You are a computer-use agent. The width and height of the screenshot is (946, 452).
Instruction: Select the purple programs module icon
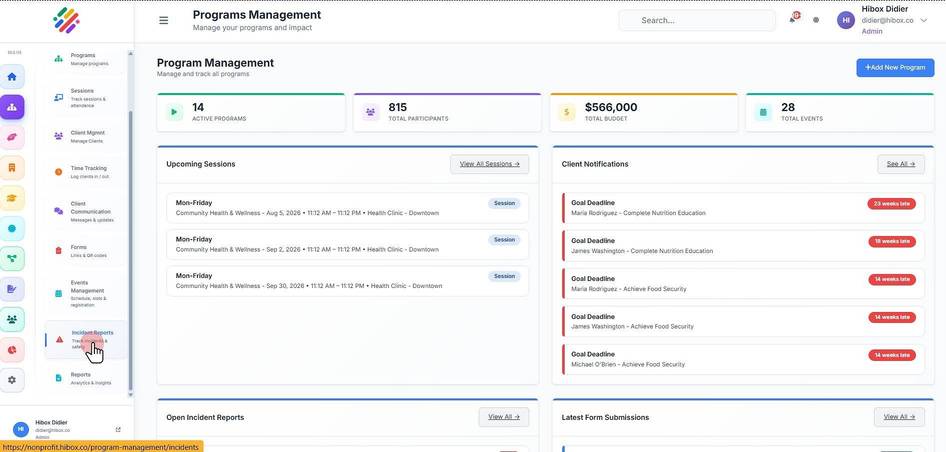coord(12,107)
